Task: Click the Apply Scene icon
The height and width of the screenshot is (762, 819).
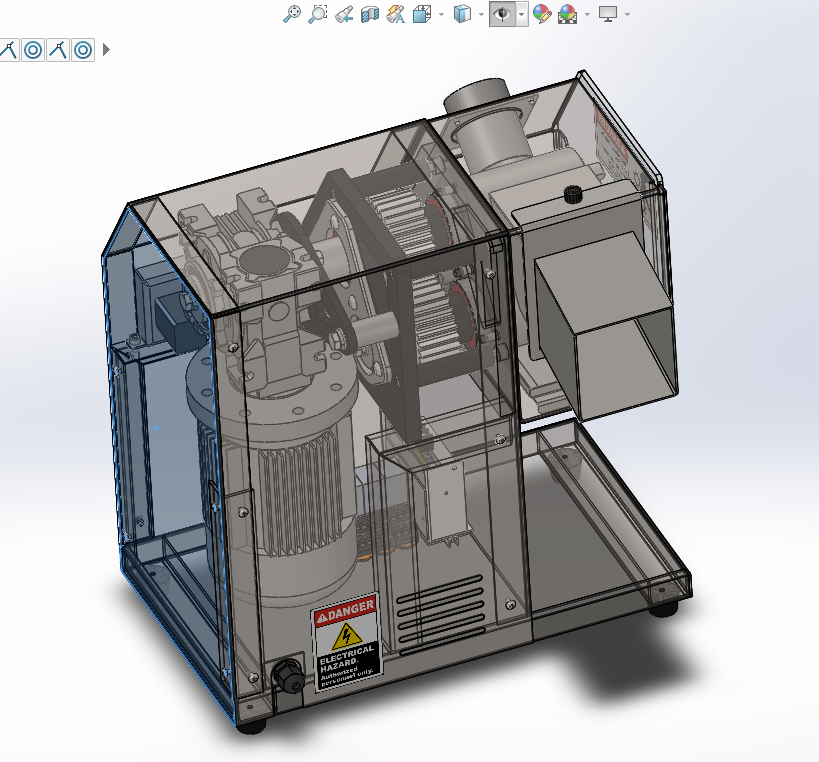Action: coord(568,14)
